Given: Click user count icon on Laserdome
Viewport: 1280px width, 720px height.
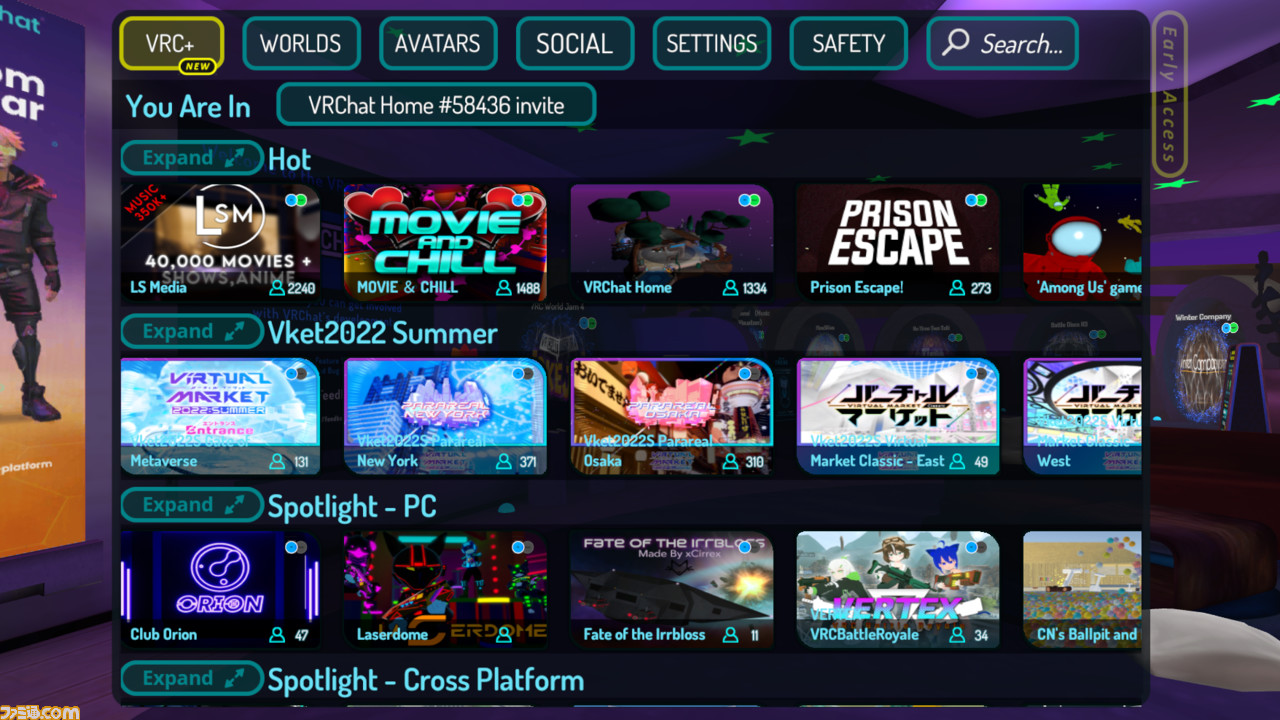Looking at the screenshot, I should tap(504, 635).
